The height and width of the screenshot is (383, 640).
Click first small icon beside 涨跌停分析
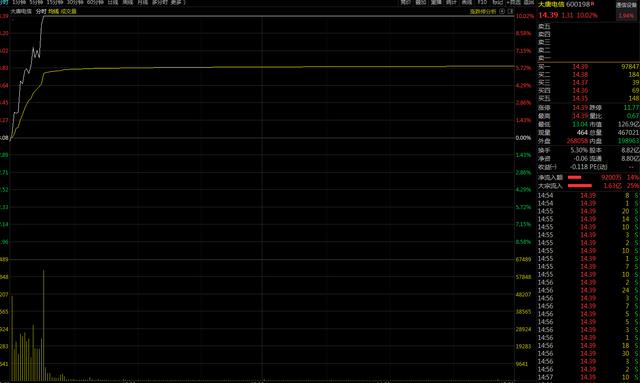coord(502,12)
